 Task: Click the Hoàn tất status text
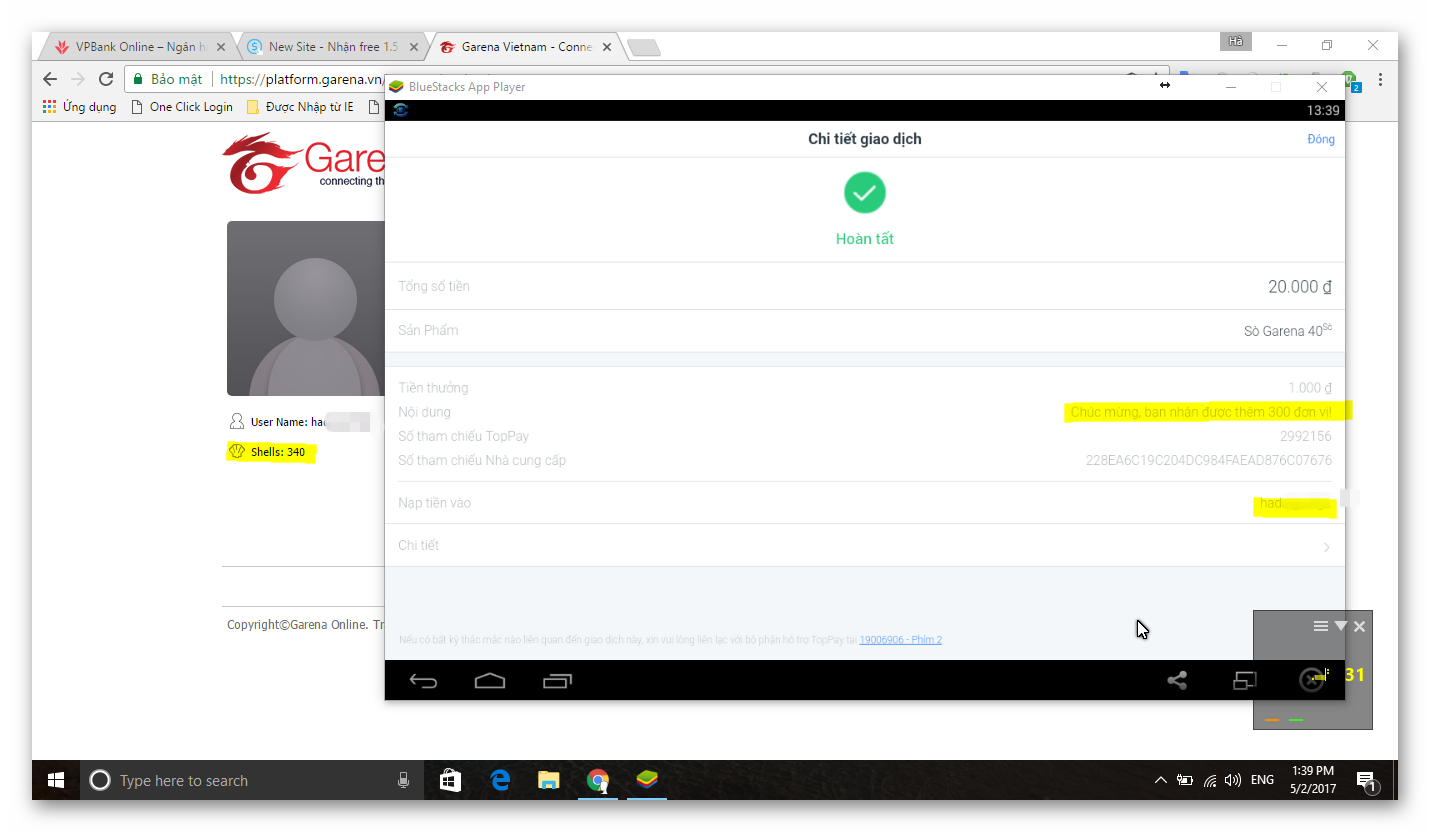pyautogui.click(x=865, y=239)
